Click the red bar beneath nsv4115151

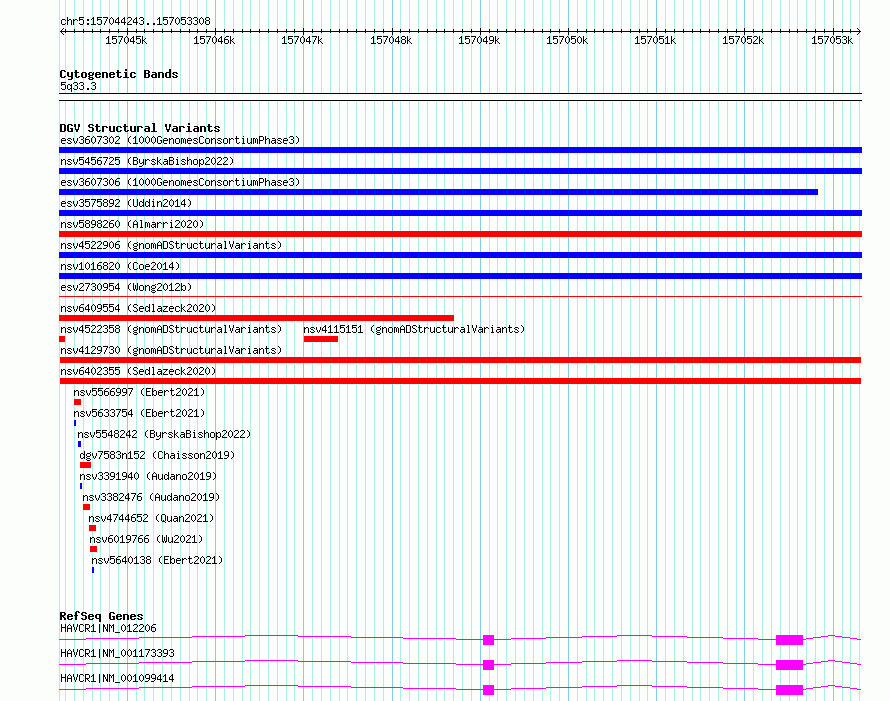[321, 339]
